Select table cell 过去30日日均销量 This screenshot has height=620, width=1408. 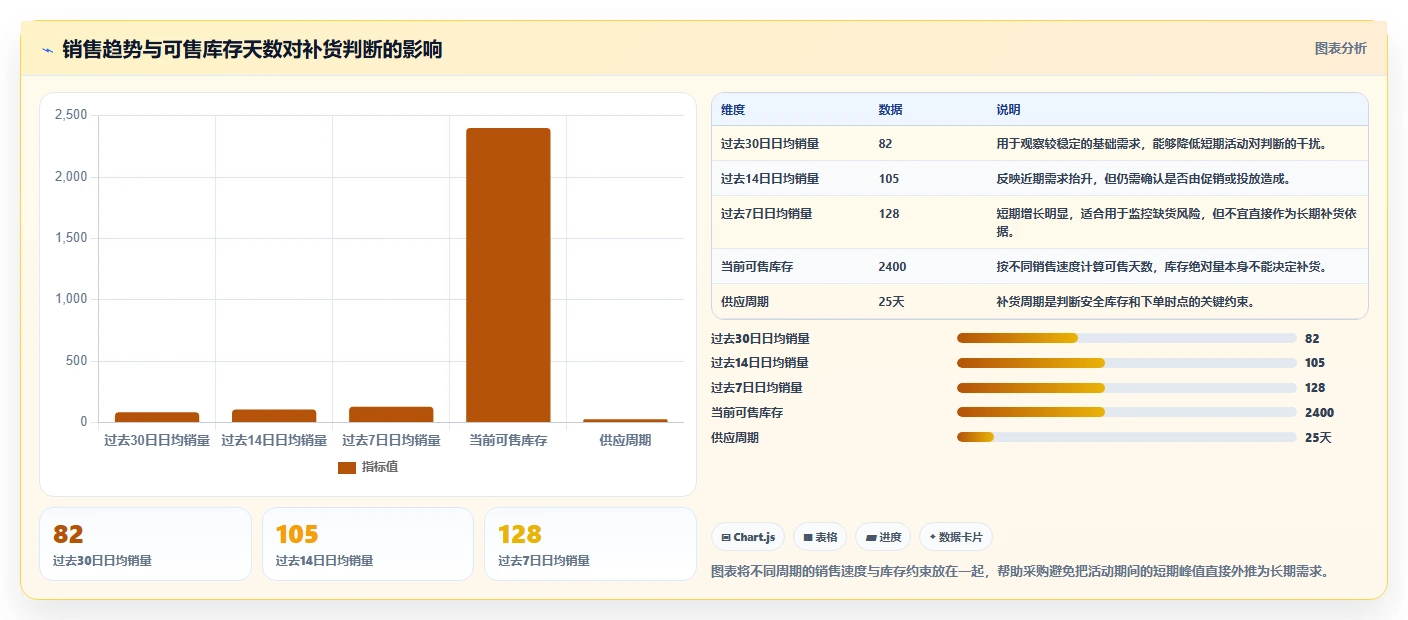(770, 143)
